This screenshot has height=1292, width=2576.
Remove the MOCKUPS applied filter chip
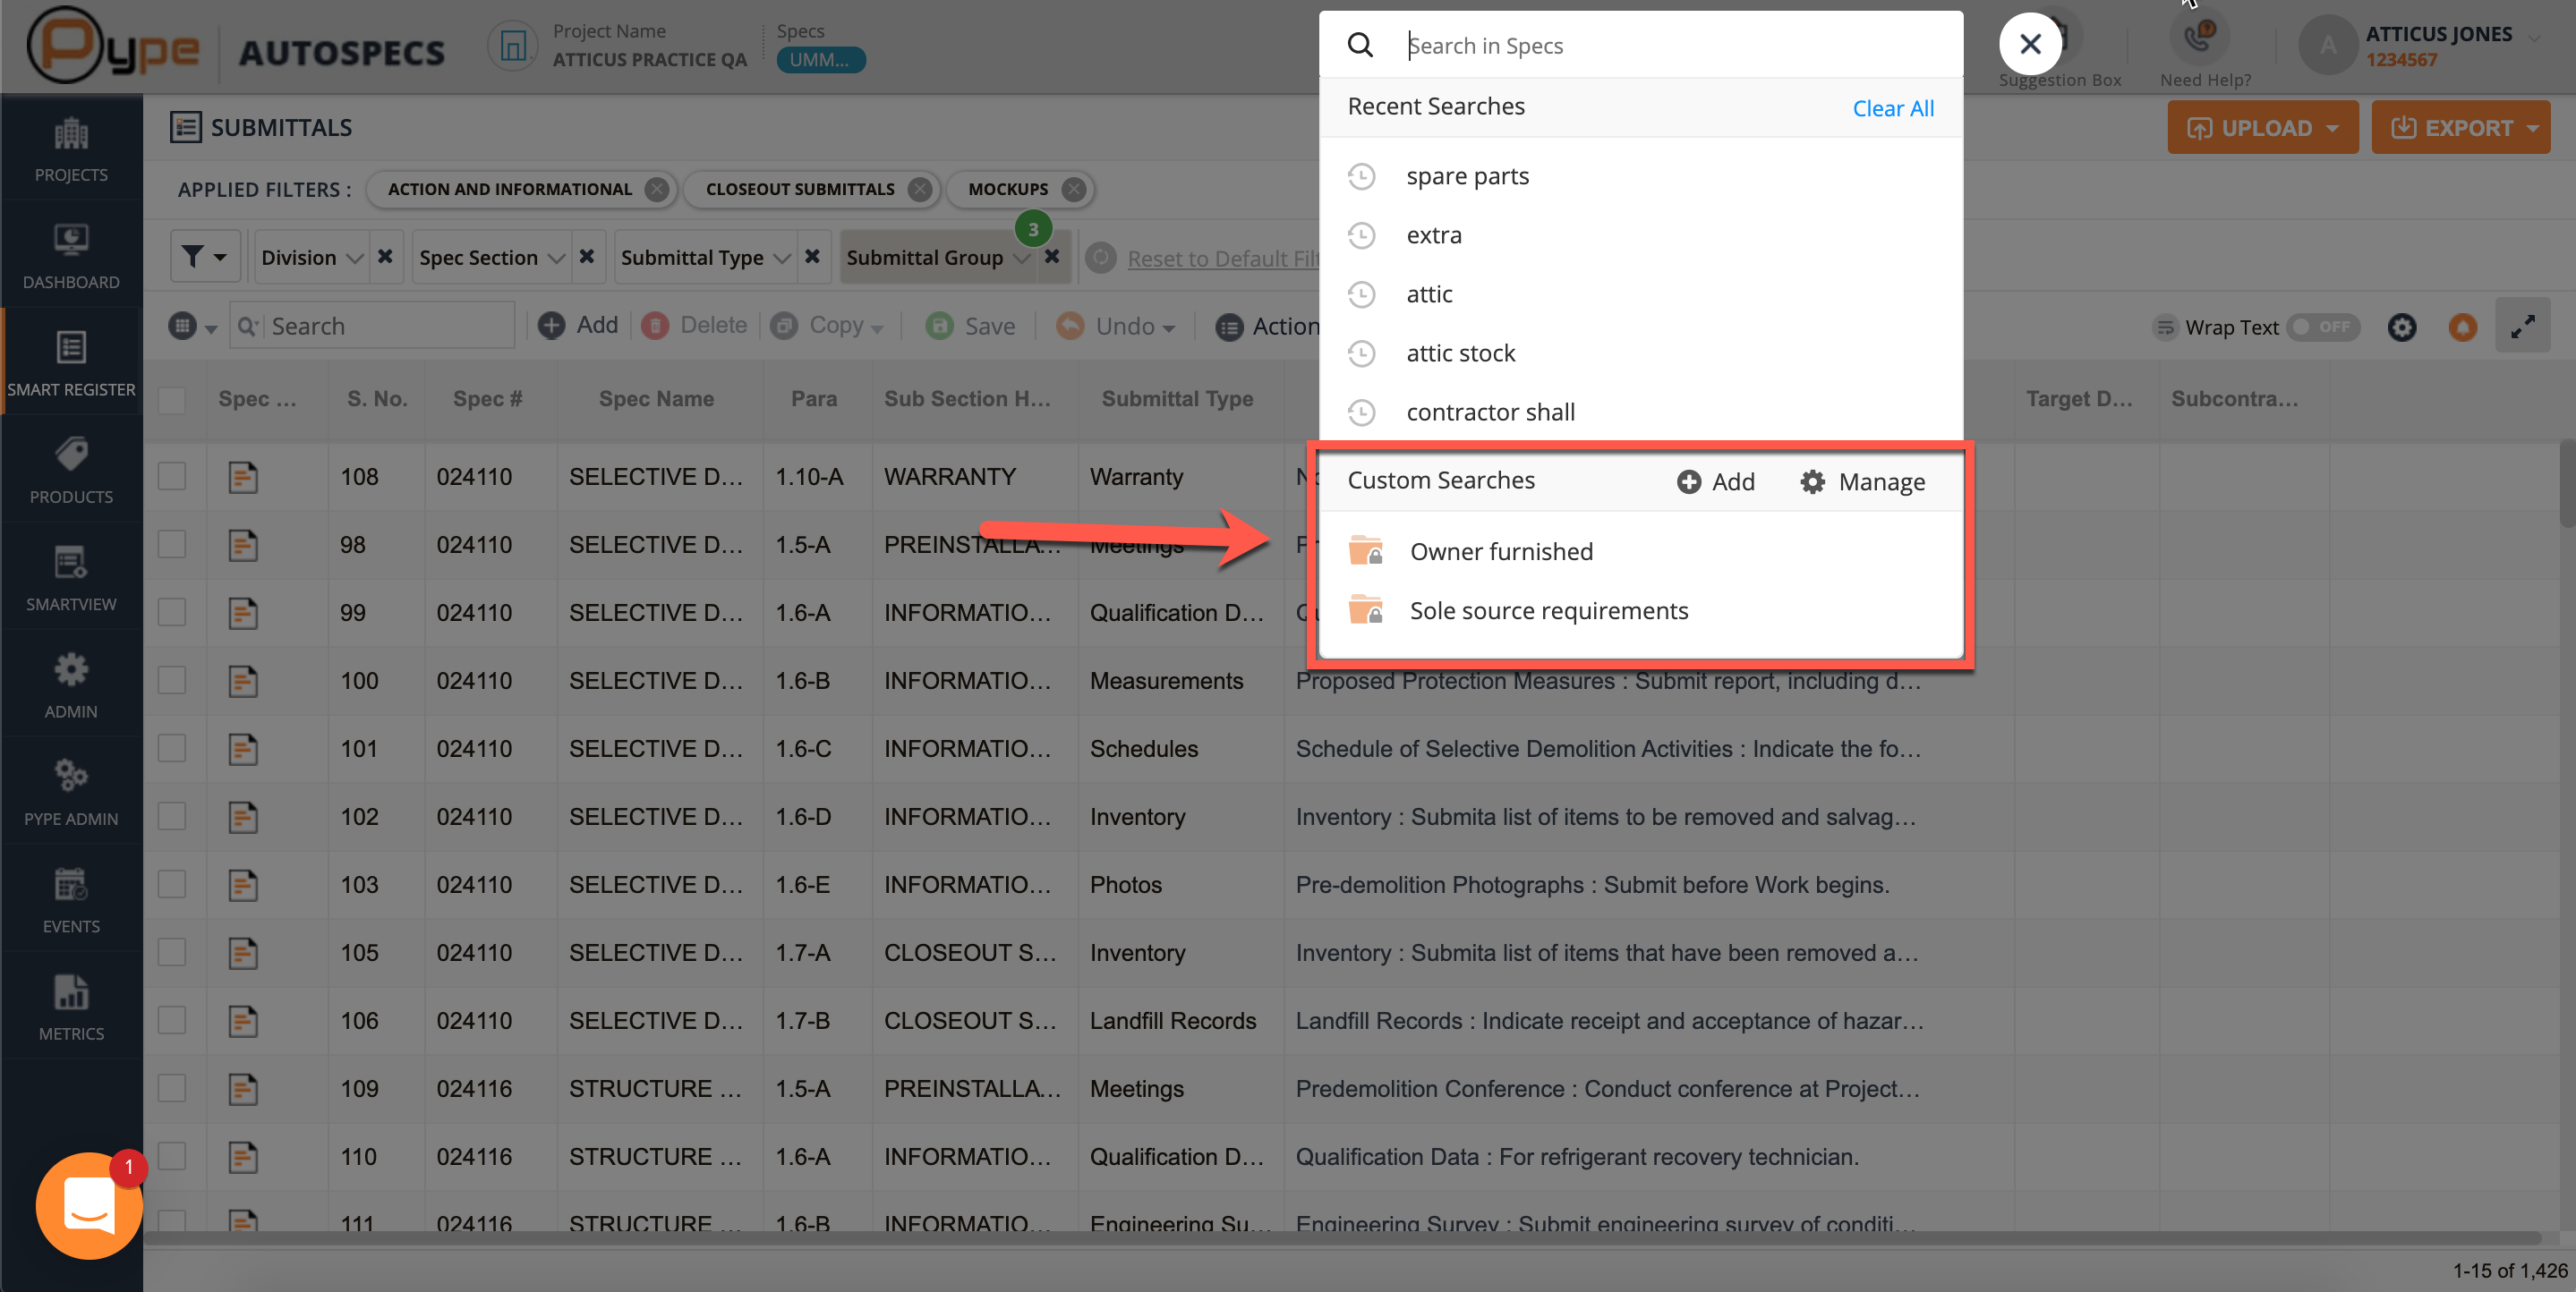[x=1073, y=189]
